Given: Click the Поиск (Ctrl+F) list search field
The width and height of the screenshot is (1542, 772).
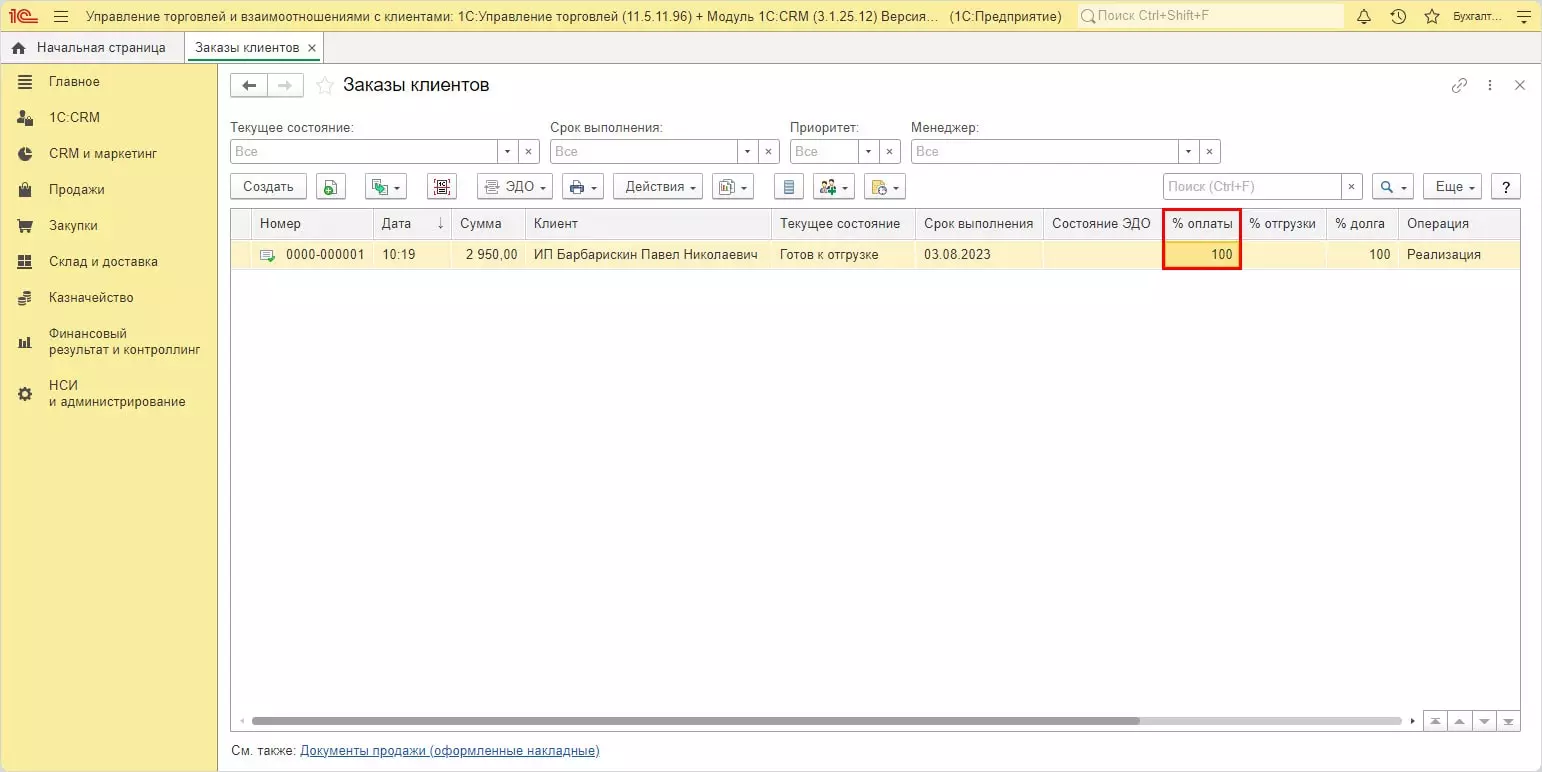Looking at the screenshot, I should (1251, 187).
